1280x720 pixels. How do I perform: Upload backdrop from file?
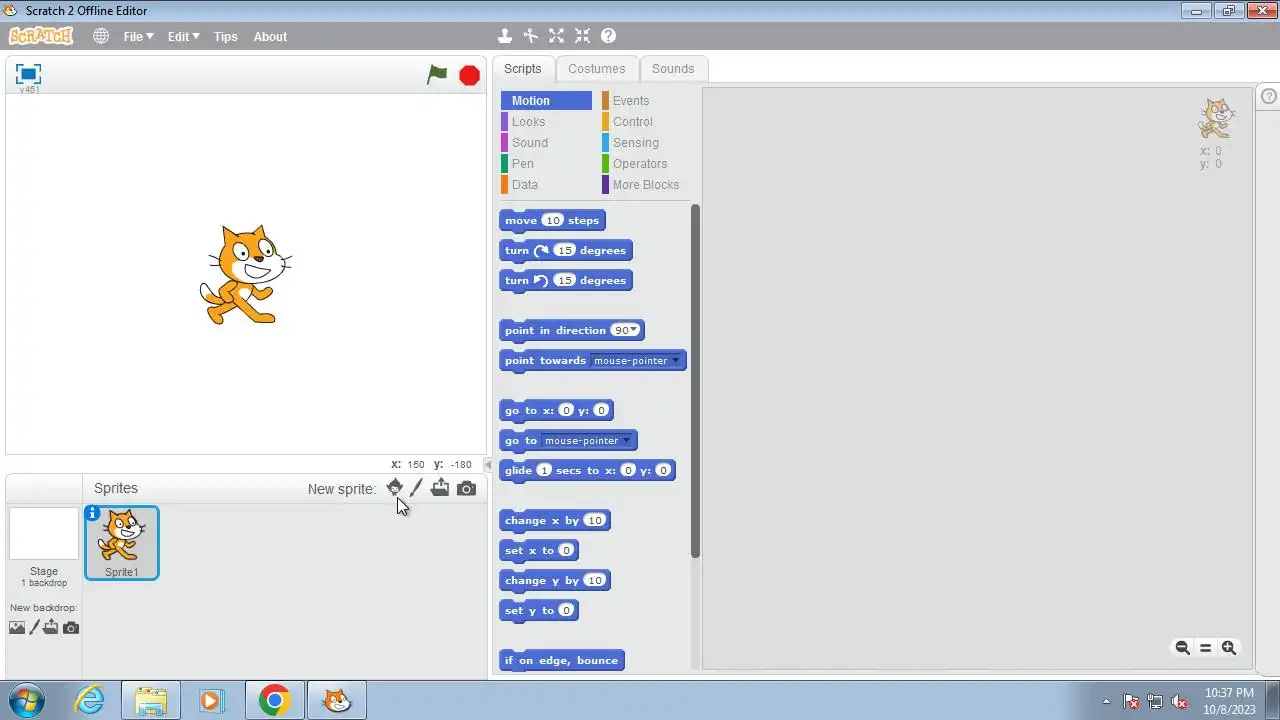click(51, 628)
